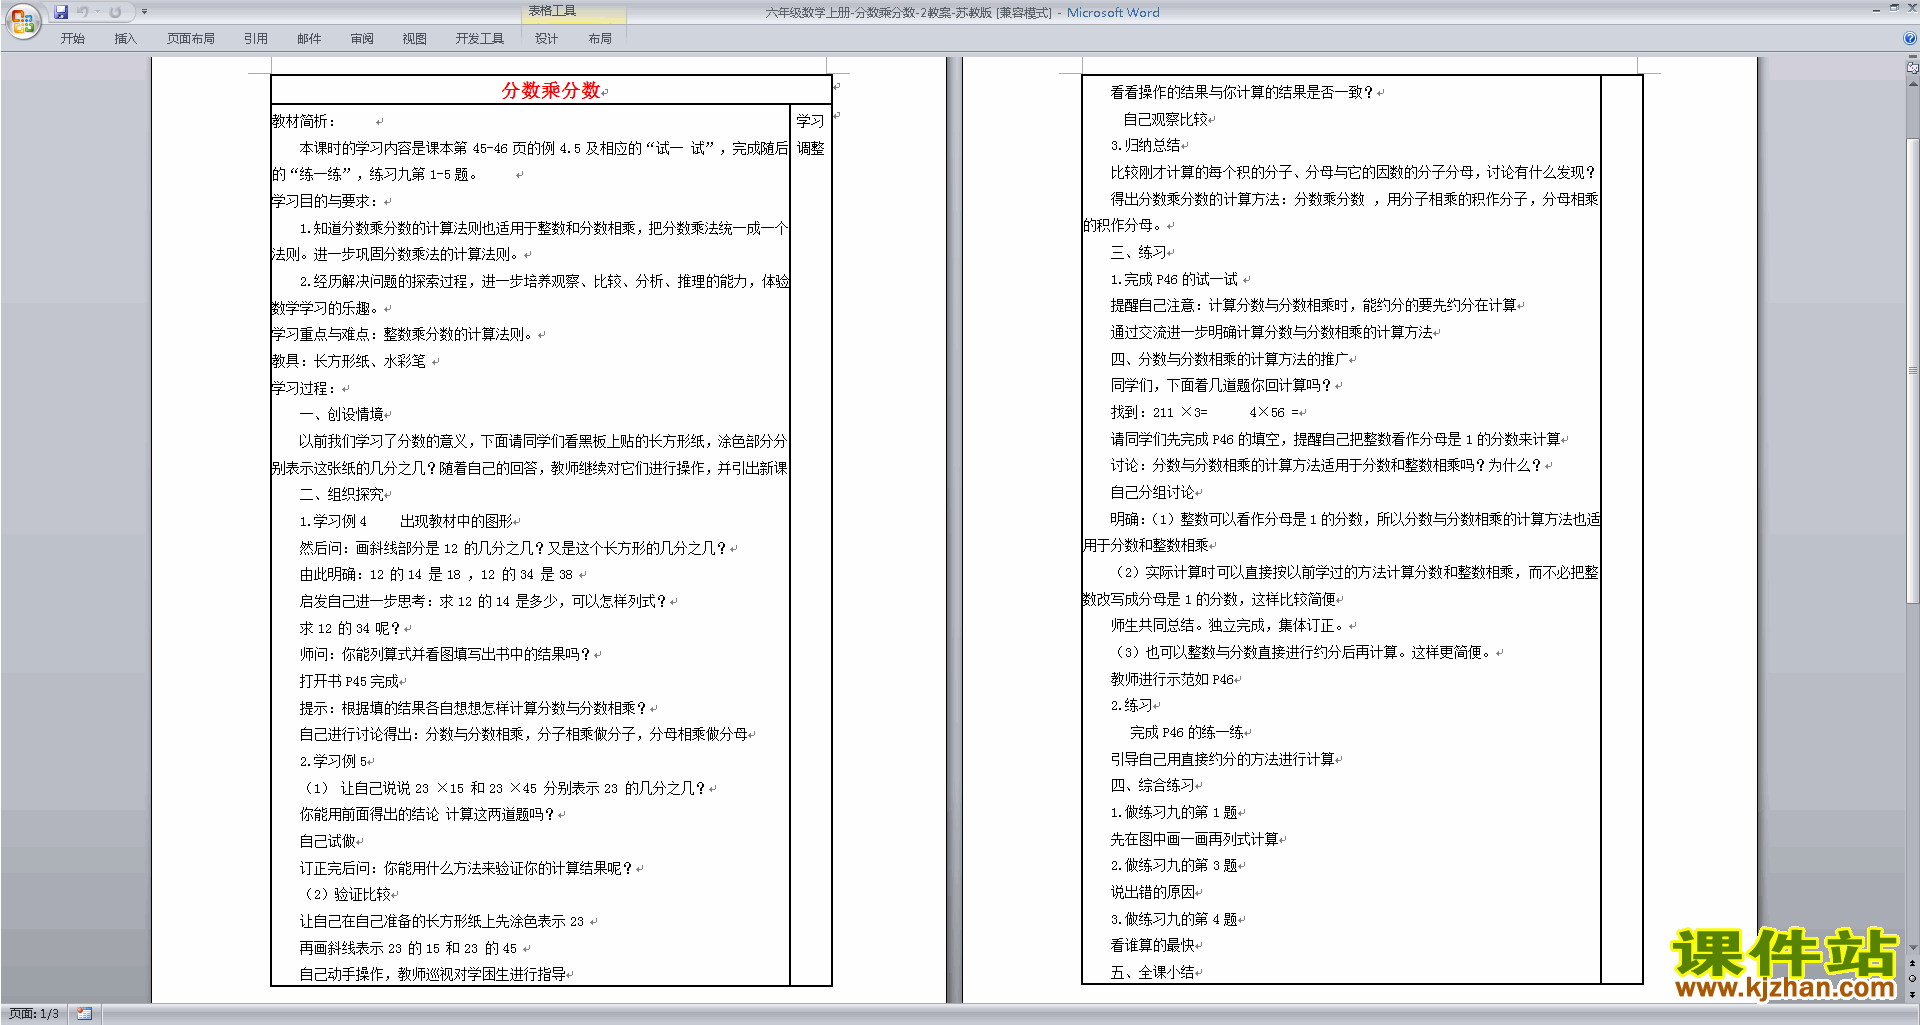Image resolution: width=1920 pixels, height=1025 pixels.
Task: Click the line 说出错的原因
Action: (1152, 892)
